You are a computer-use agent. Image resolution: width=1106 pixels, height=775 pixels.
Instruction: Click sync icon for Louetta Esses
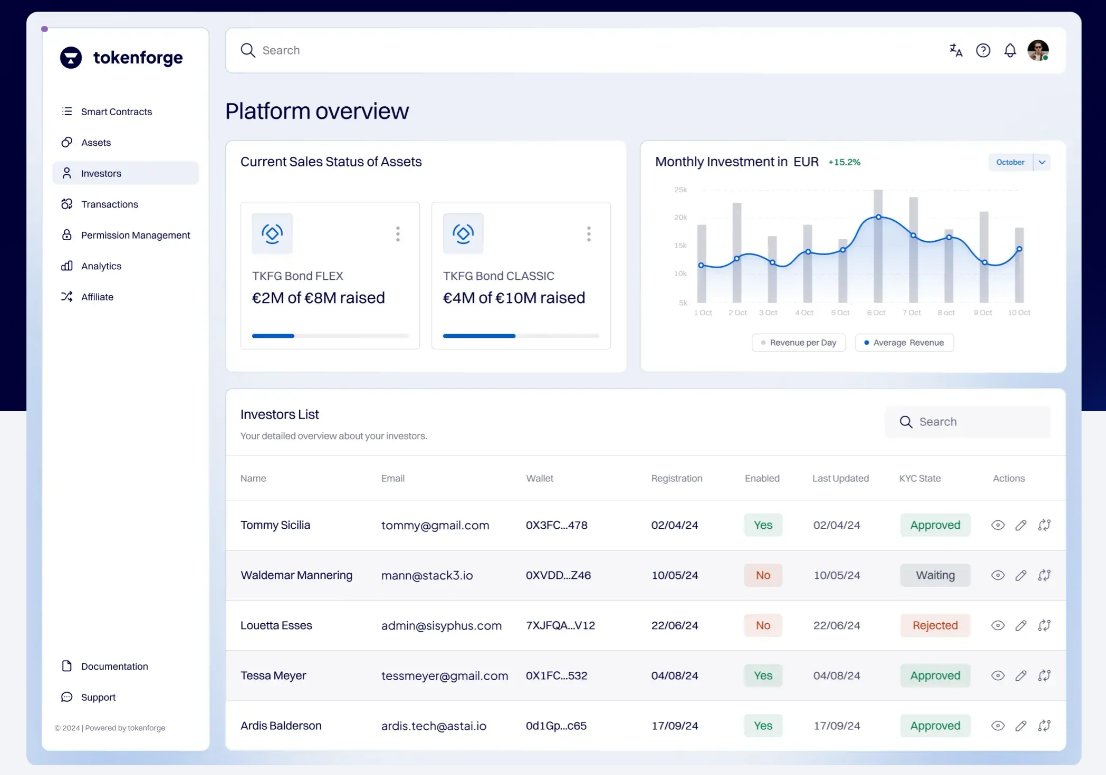click(x=1044, y=625)
